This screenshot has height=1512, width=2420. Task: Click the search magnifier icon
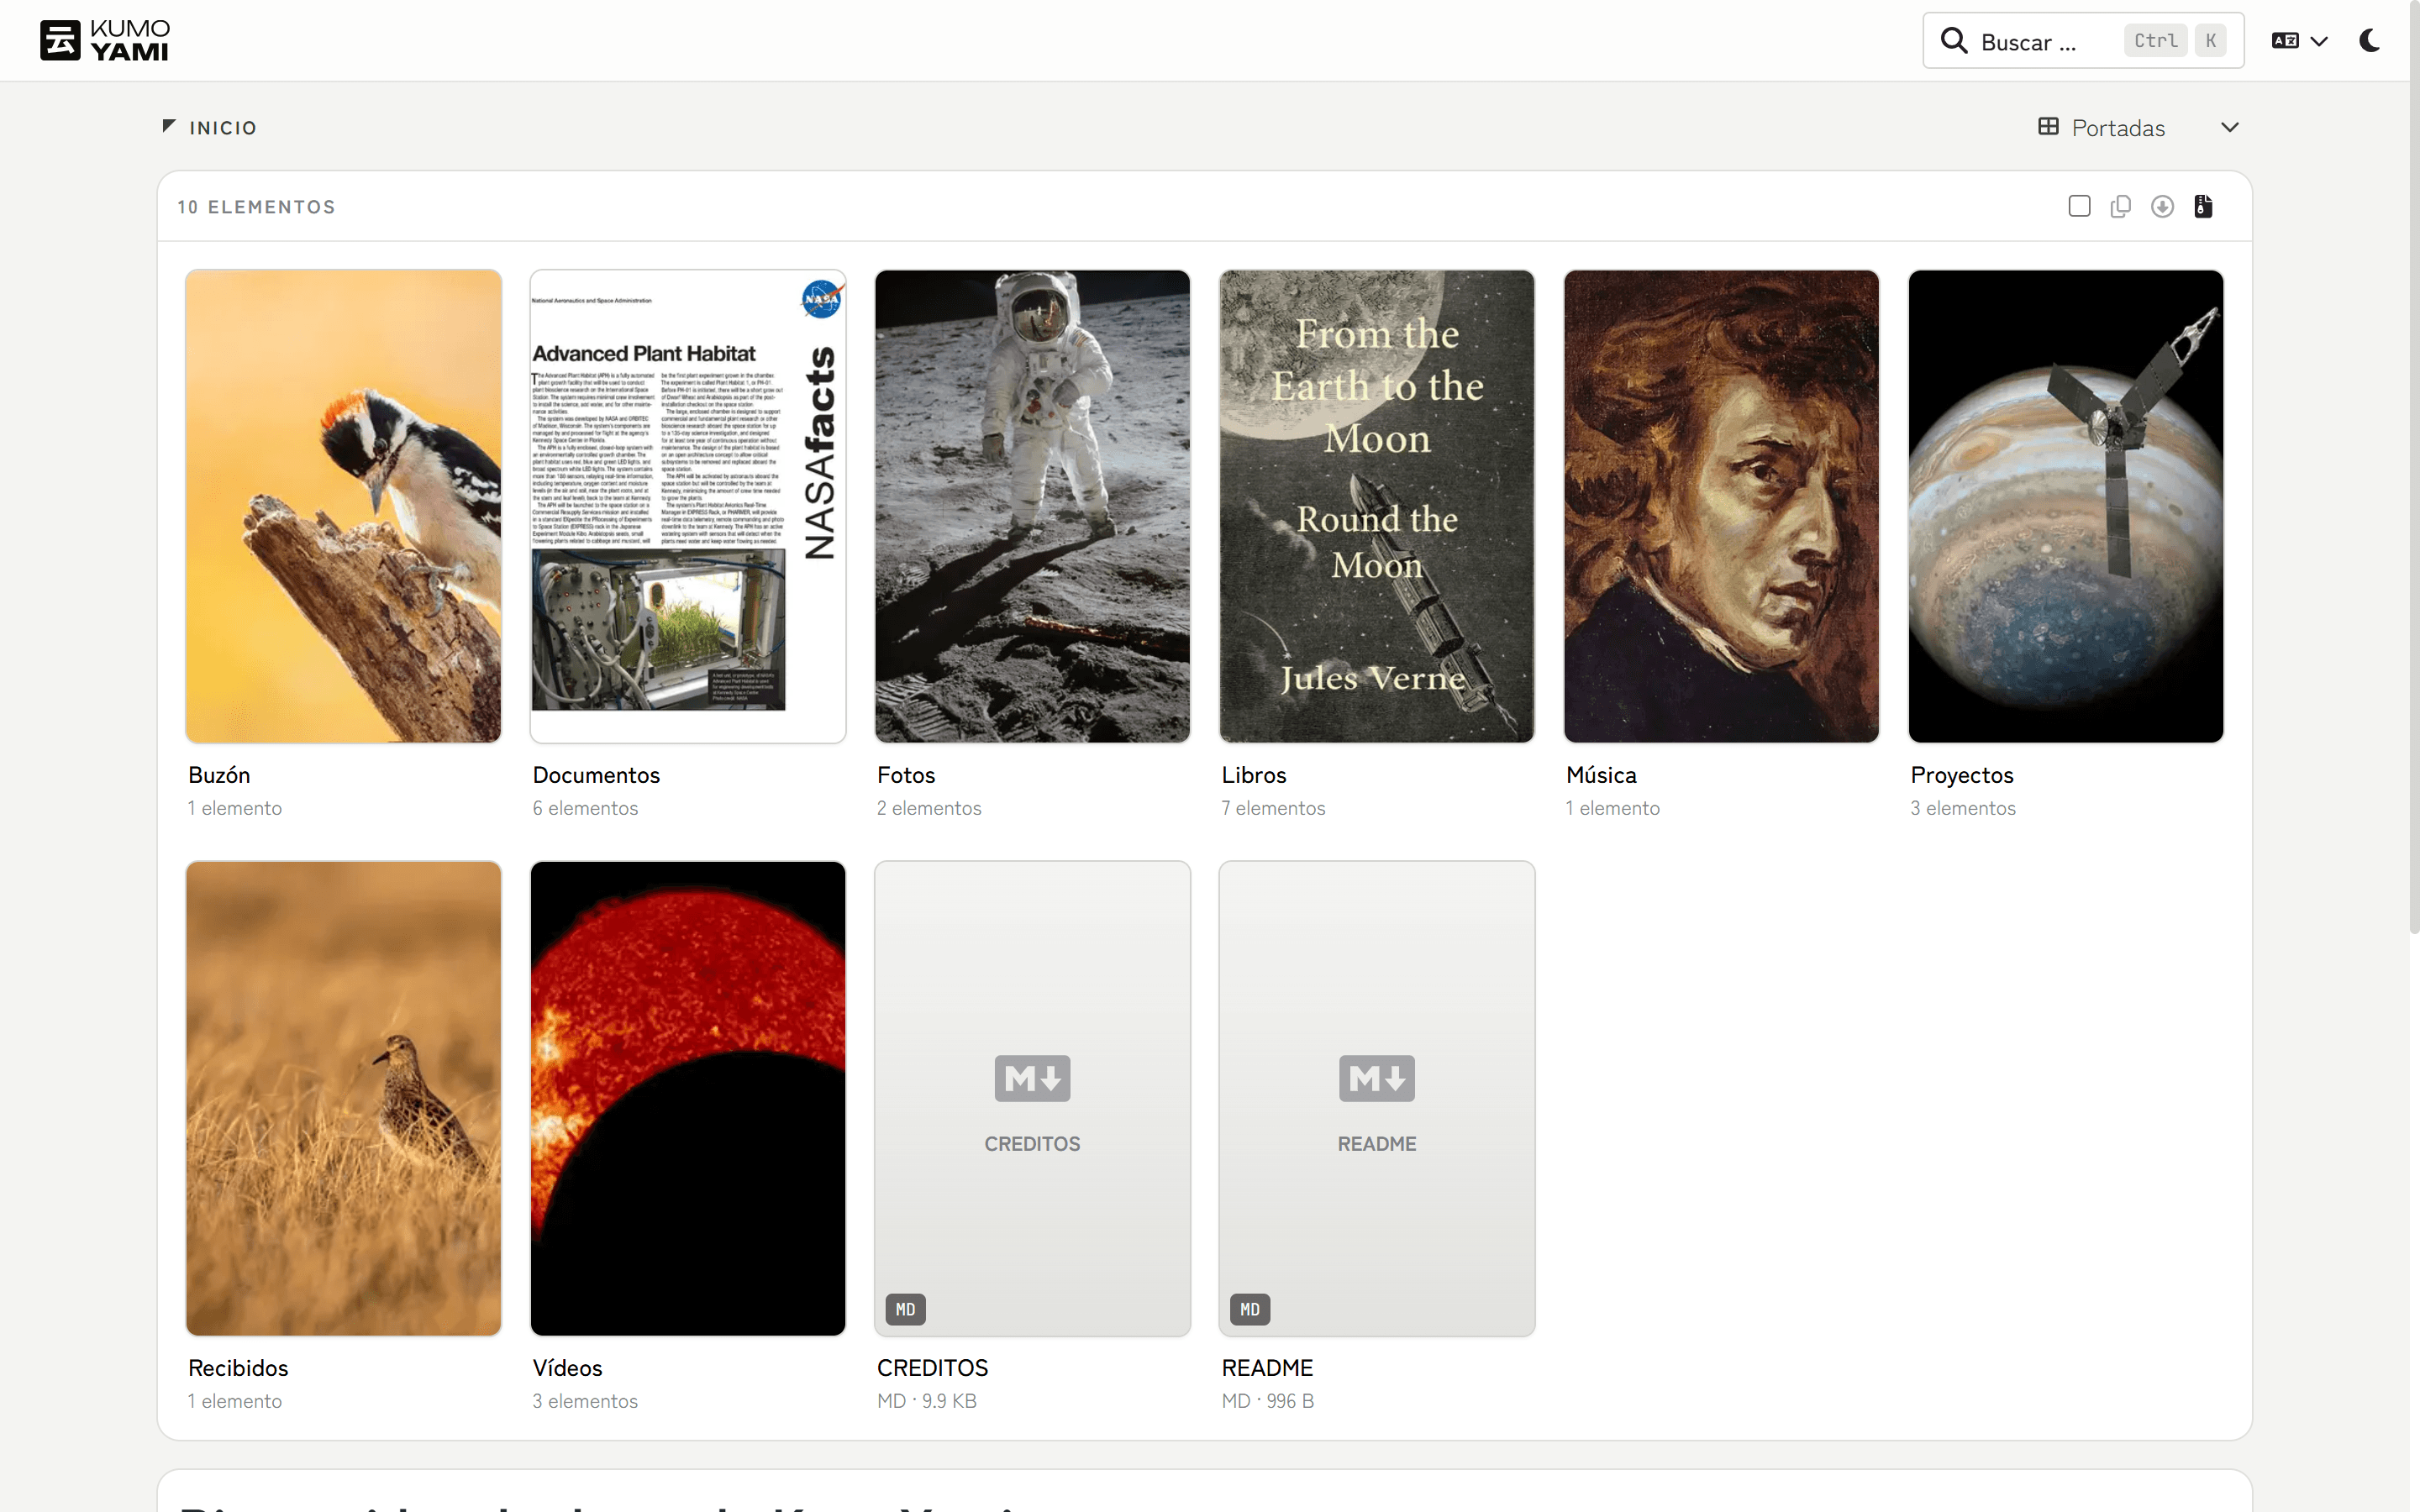tap(1954, 41)
